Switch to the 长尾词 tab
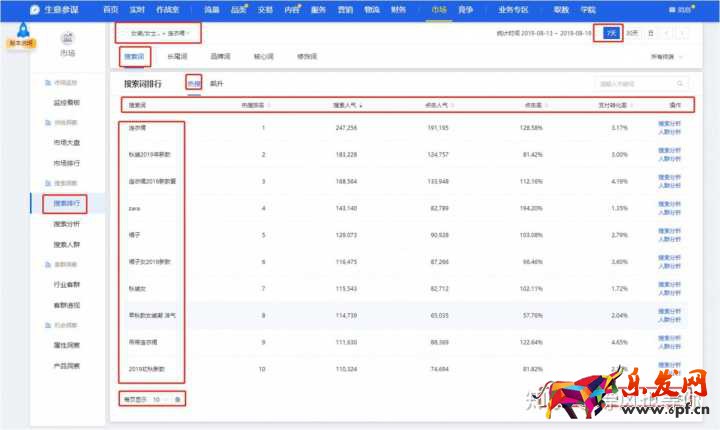This screenshot has width=720, height=430. click(x=179, y=57)
